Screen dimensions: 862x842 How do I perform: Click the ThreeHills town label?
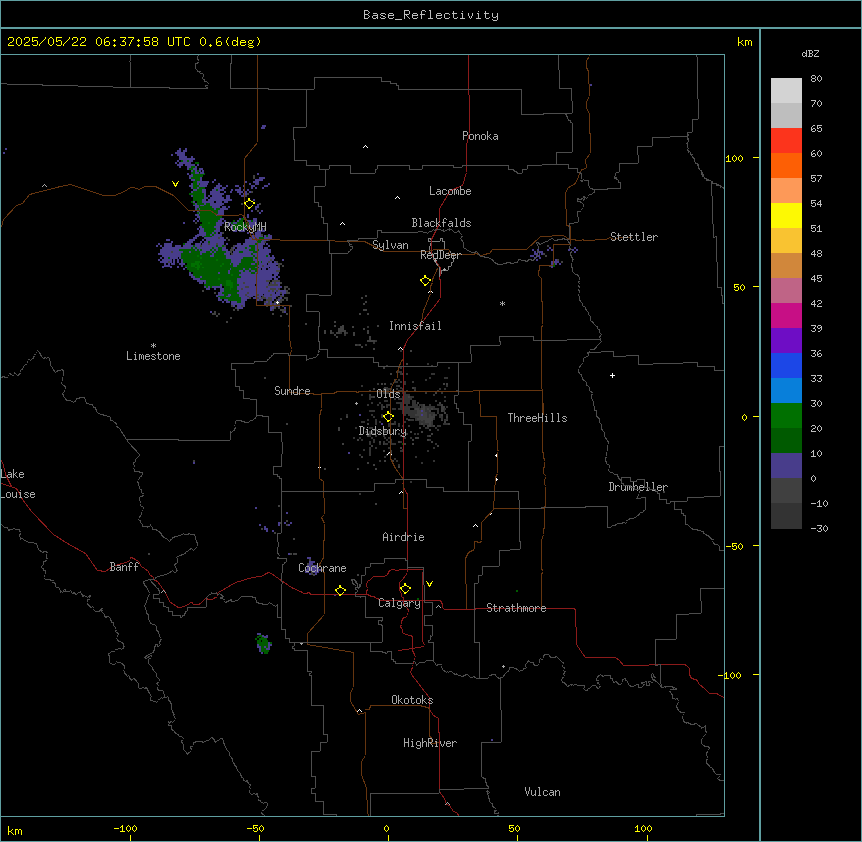click(537, 418)
